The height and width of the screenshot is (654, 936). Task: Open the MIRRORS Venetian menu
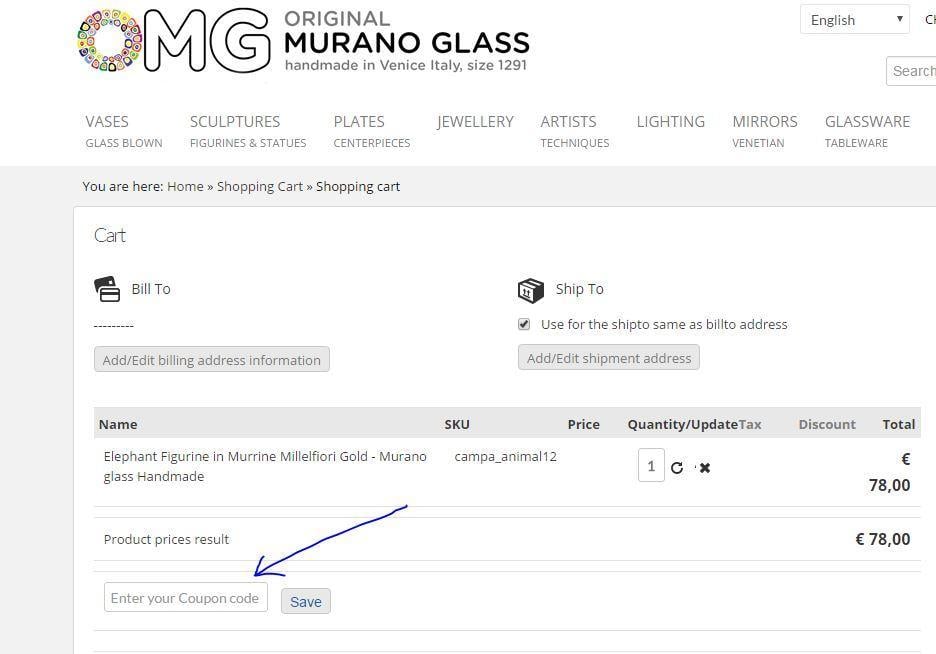click(764, 129)
